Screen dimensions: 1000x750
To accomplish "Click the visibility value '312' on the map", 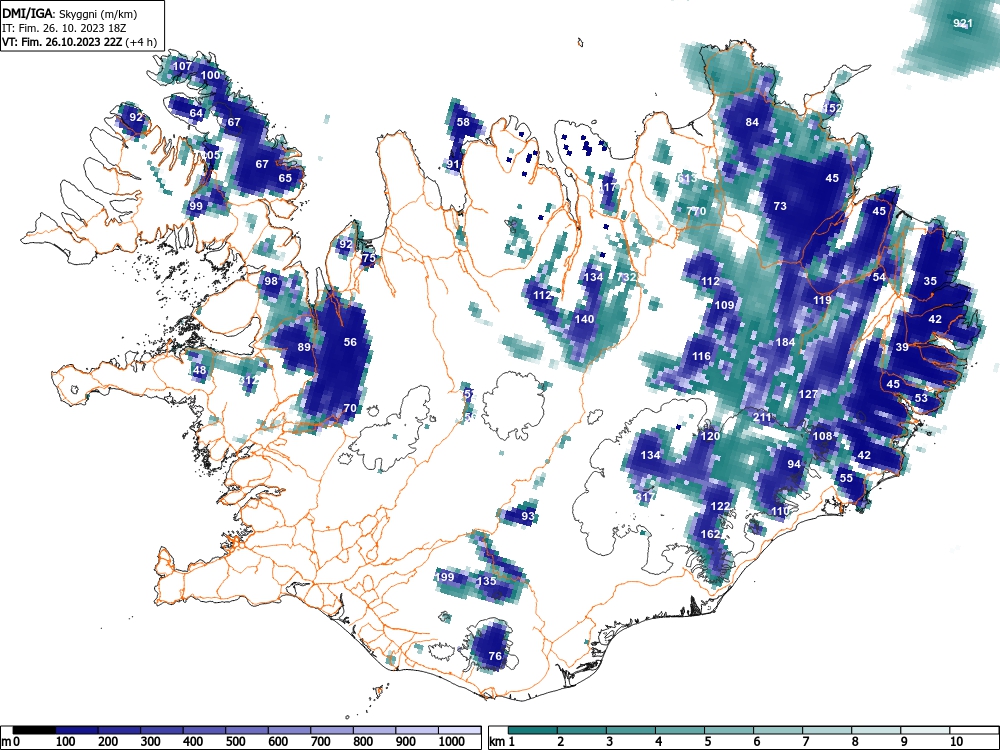I will tap(248, 380).
